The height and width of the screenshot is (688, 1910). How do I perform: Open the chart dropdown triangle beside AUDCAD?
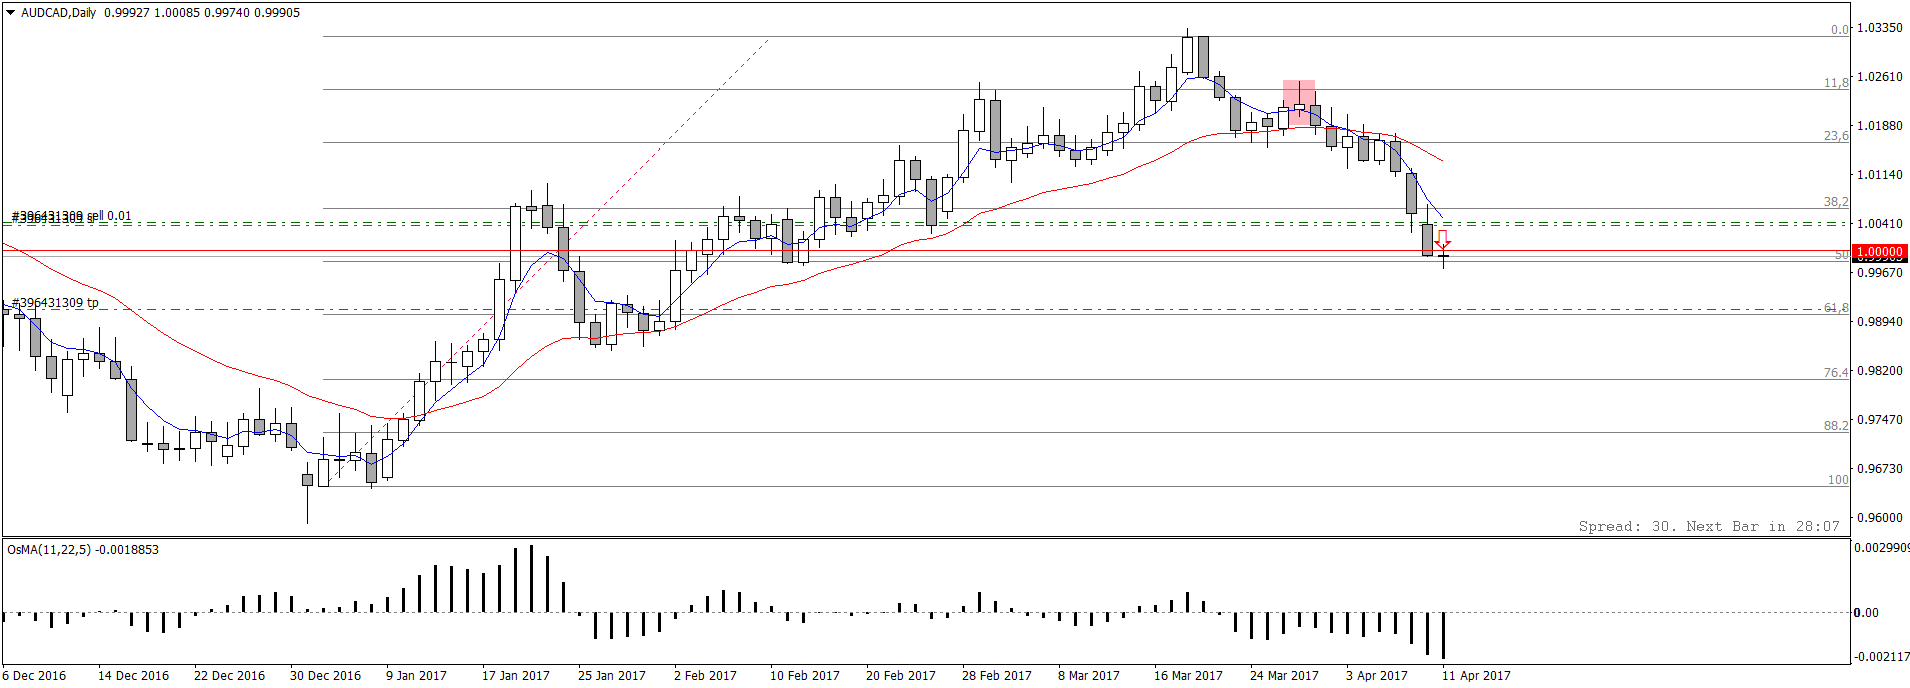coord(11,13)
